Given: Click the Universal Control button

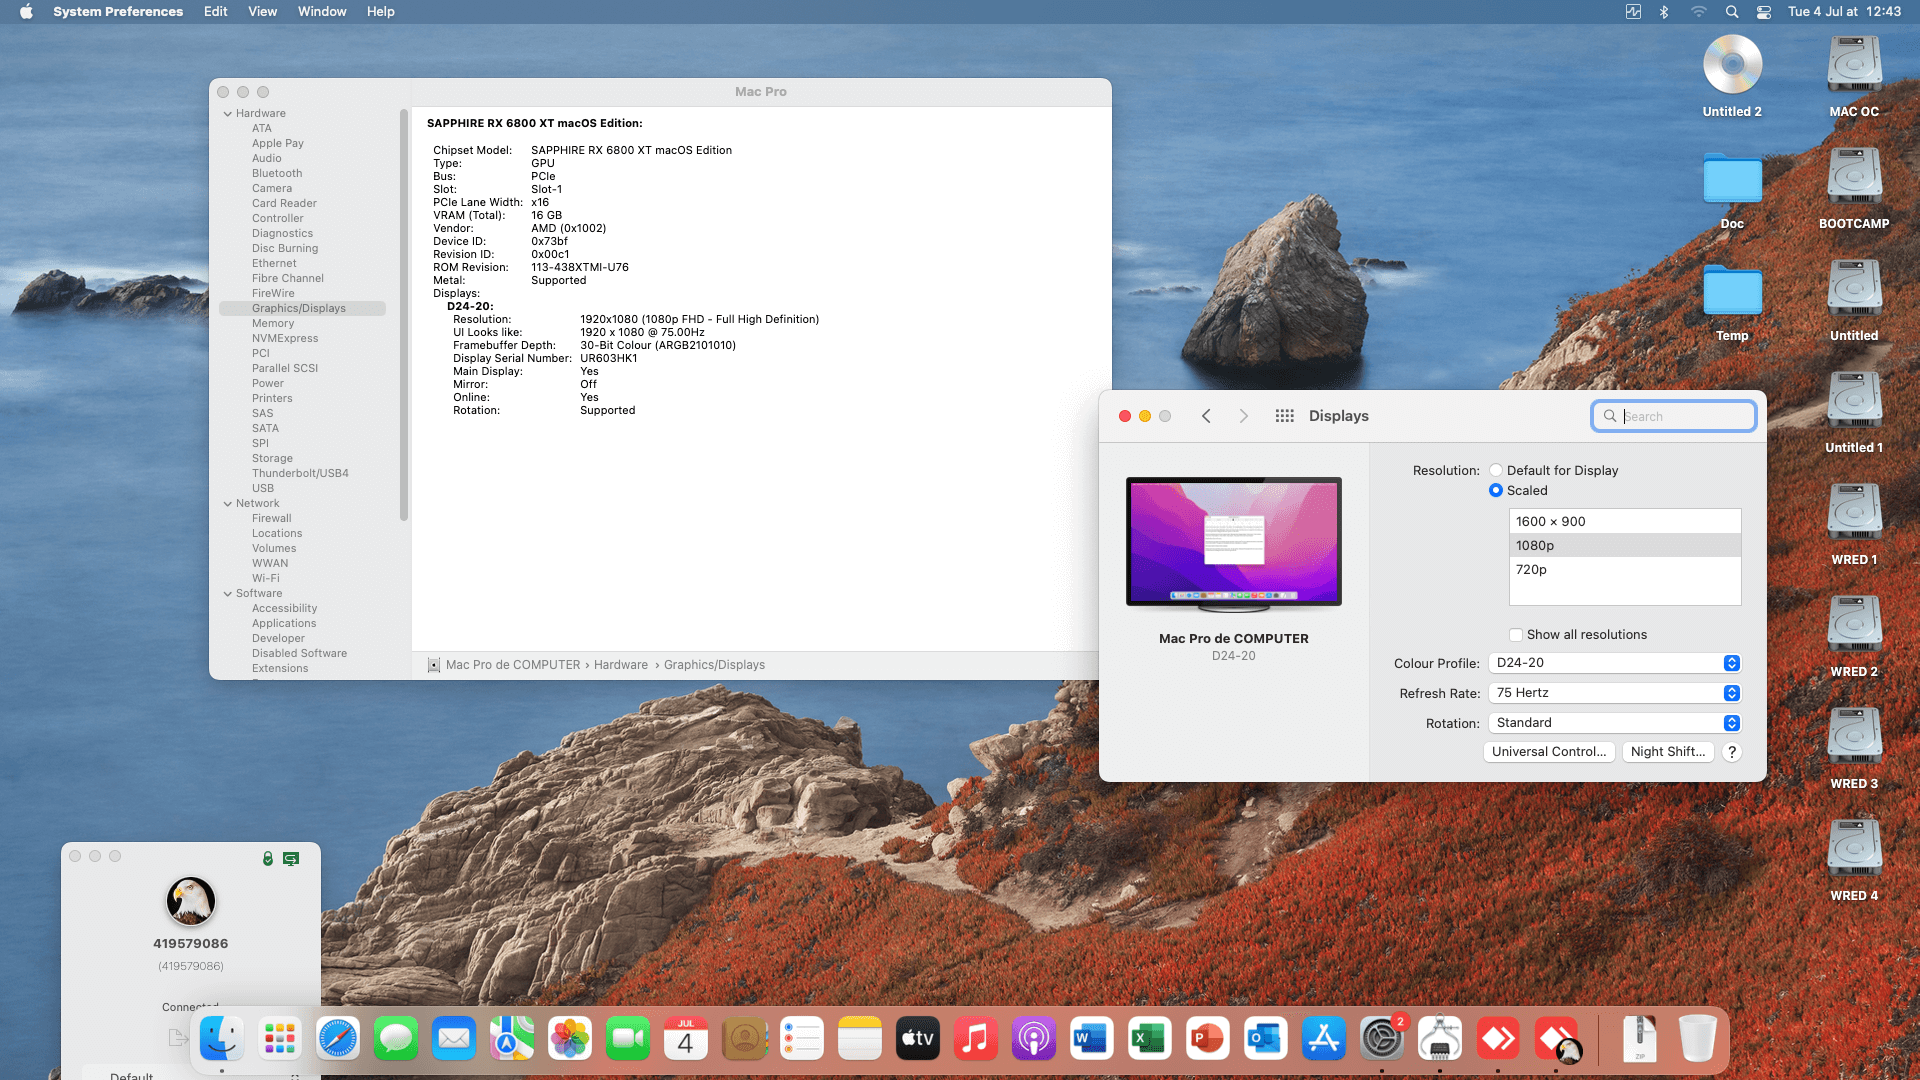Looking at the screenshot, I should 1549,752.
